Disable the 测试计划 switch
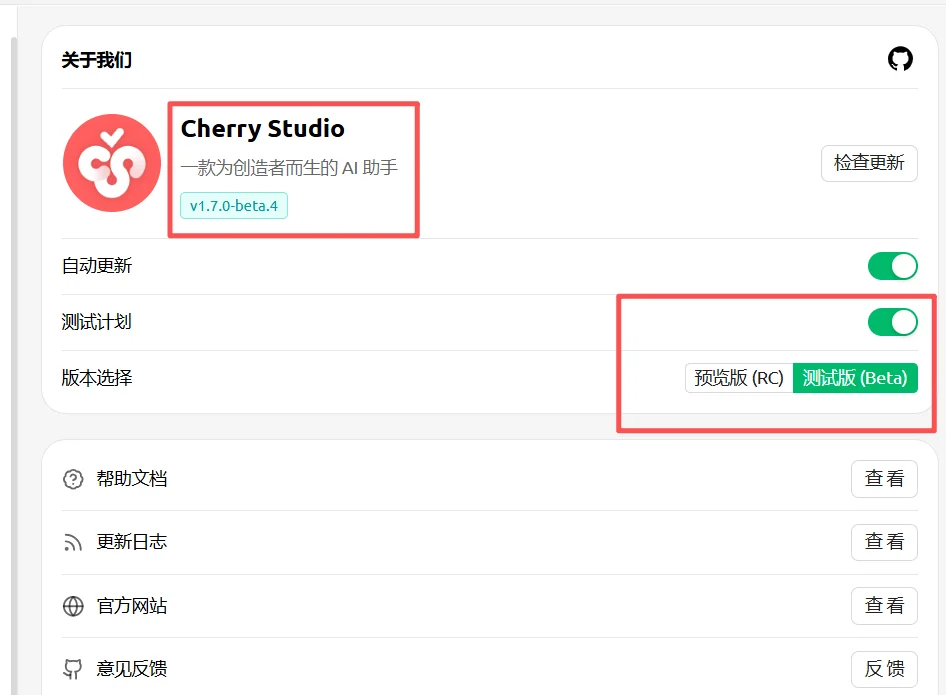The image size is (946, 695). [x=892, y=322]
